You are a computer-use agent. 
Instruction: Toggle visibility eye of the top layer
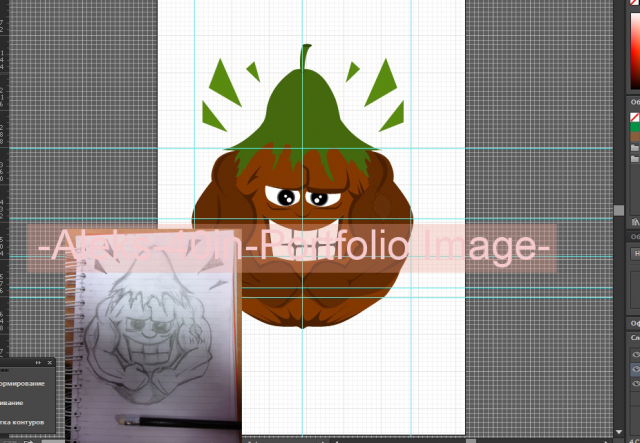click(636, 354)
